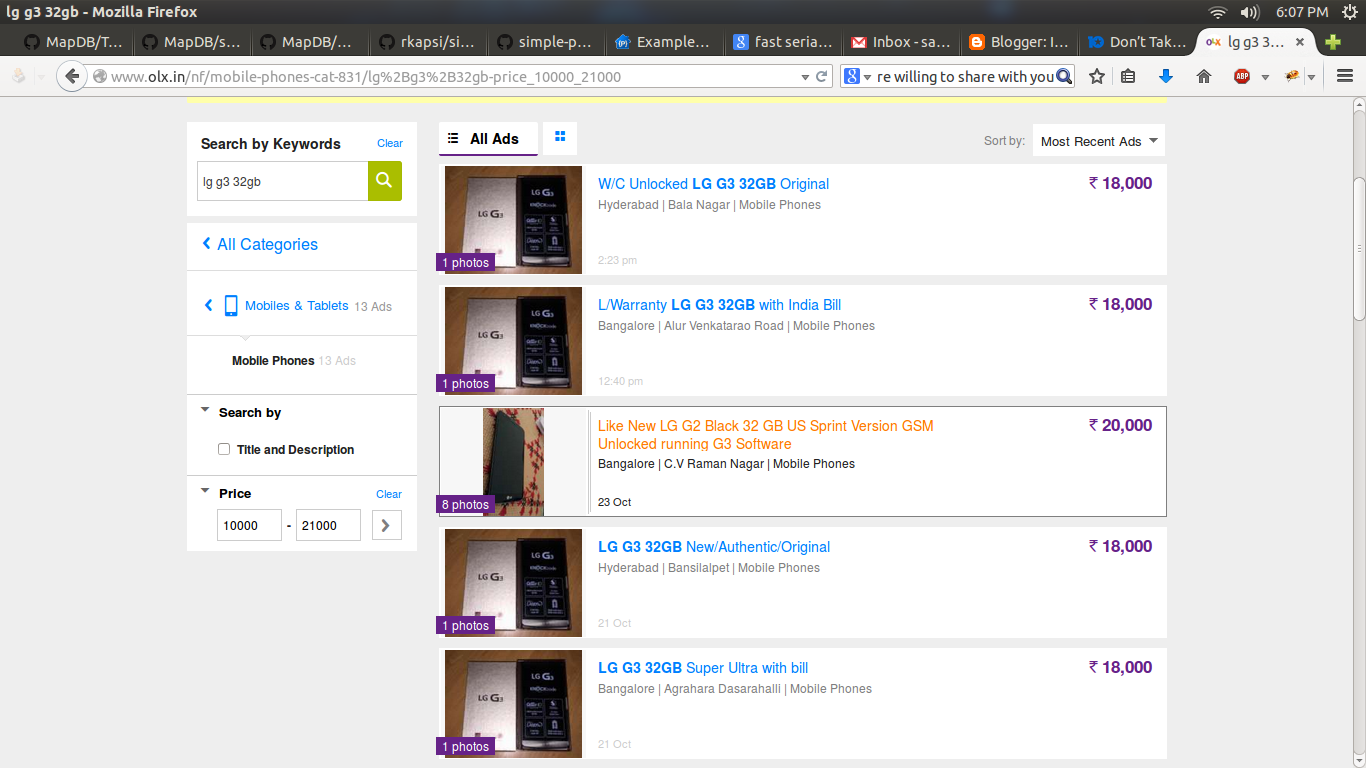Viewport: 1366px width, 768px height.
Task: Click the maximum price field showing 21000
Action: 328,525
